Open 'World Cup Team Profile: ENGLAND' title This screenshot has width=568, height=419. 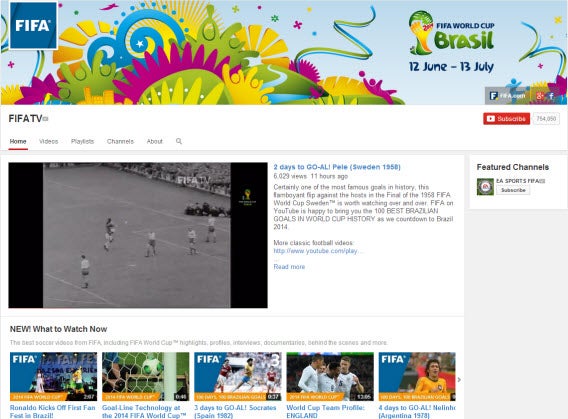(x=326, y=411)
